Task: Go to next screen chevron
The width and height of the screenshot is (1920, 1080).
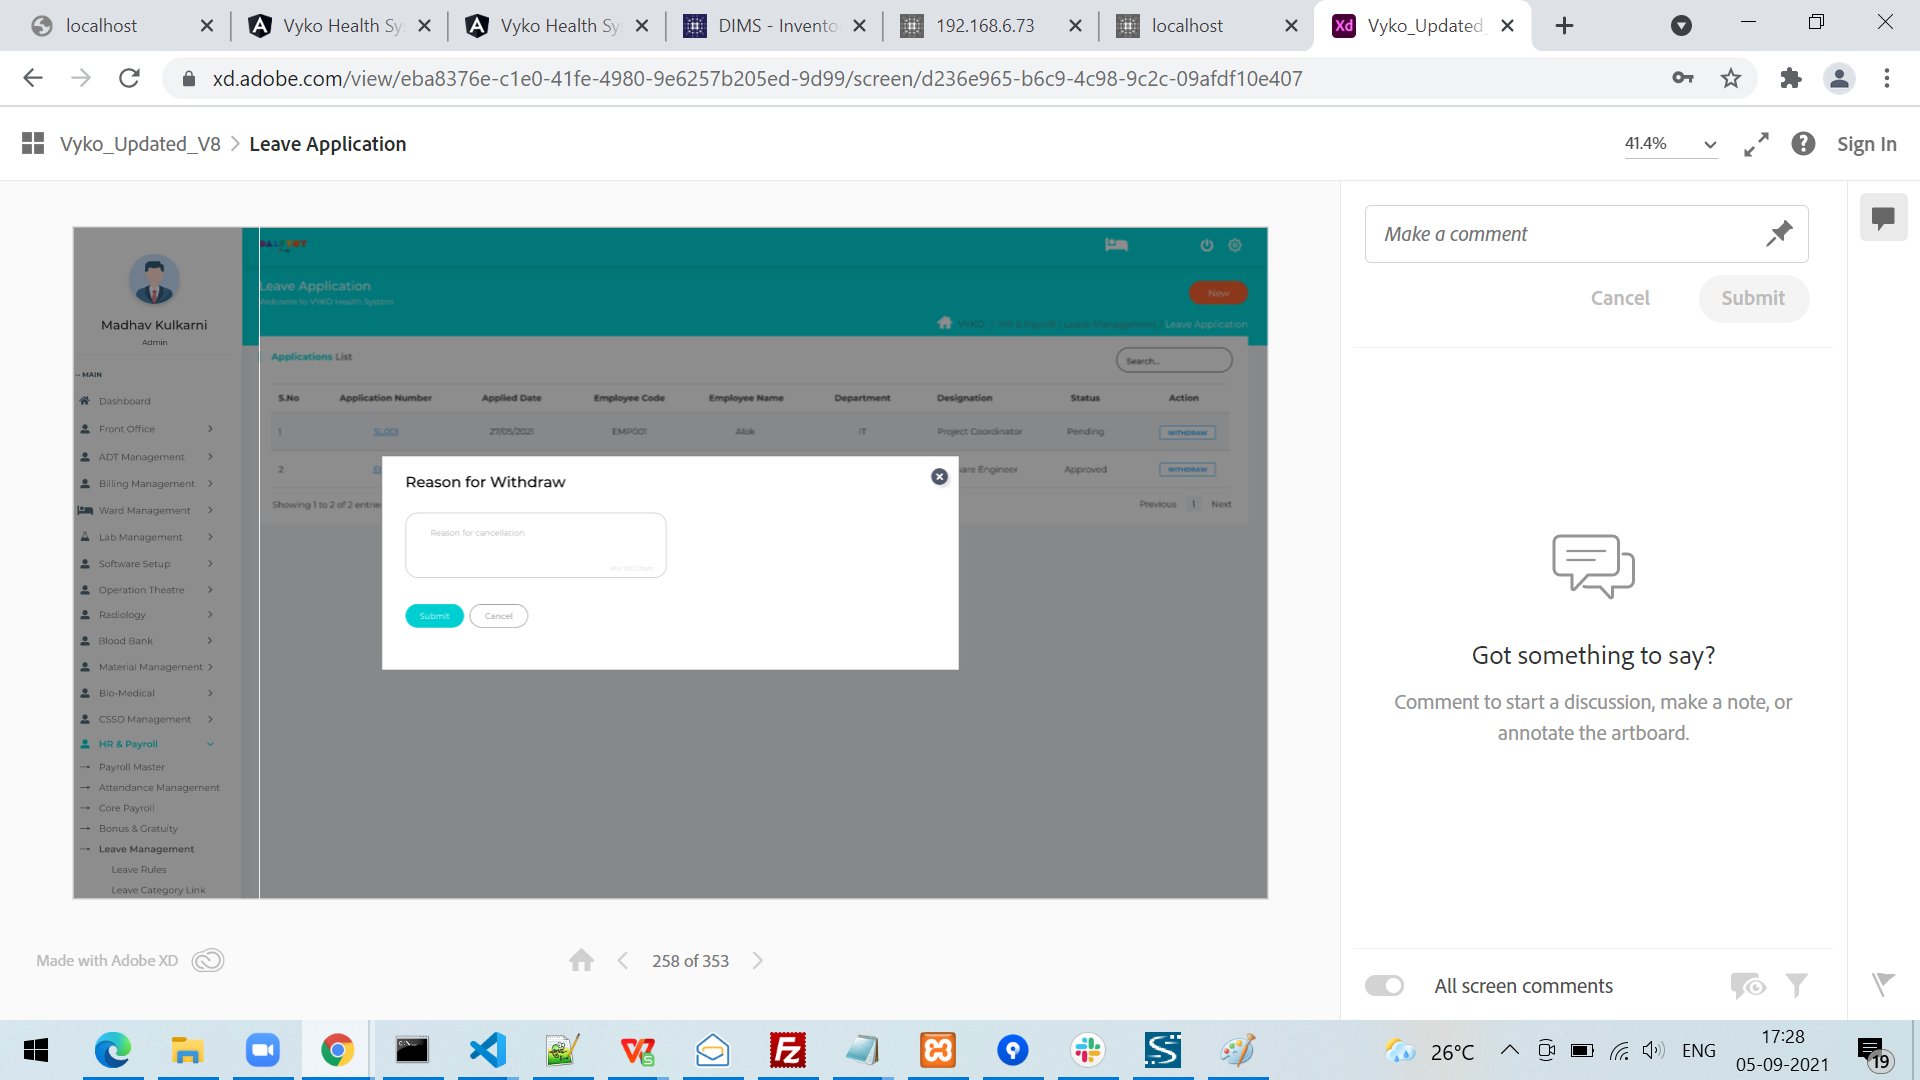Action: [x=758, y=961]
